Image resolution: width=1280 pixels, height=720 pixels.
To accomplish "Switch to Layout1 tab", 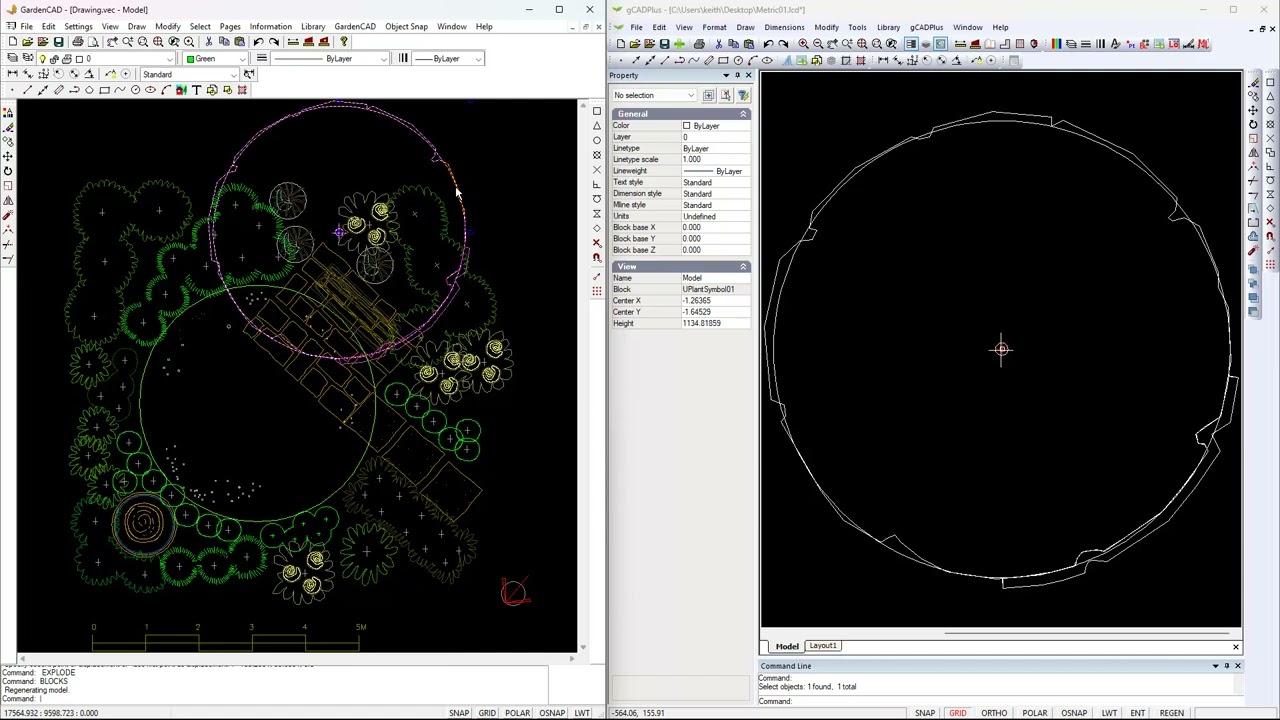I will click(823, 646).
